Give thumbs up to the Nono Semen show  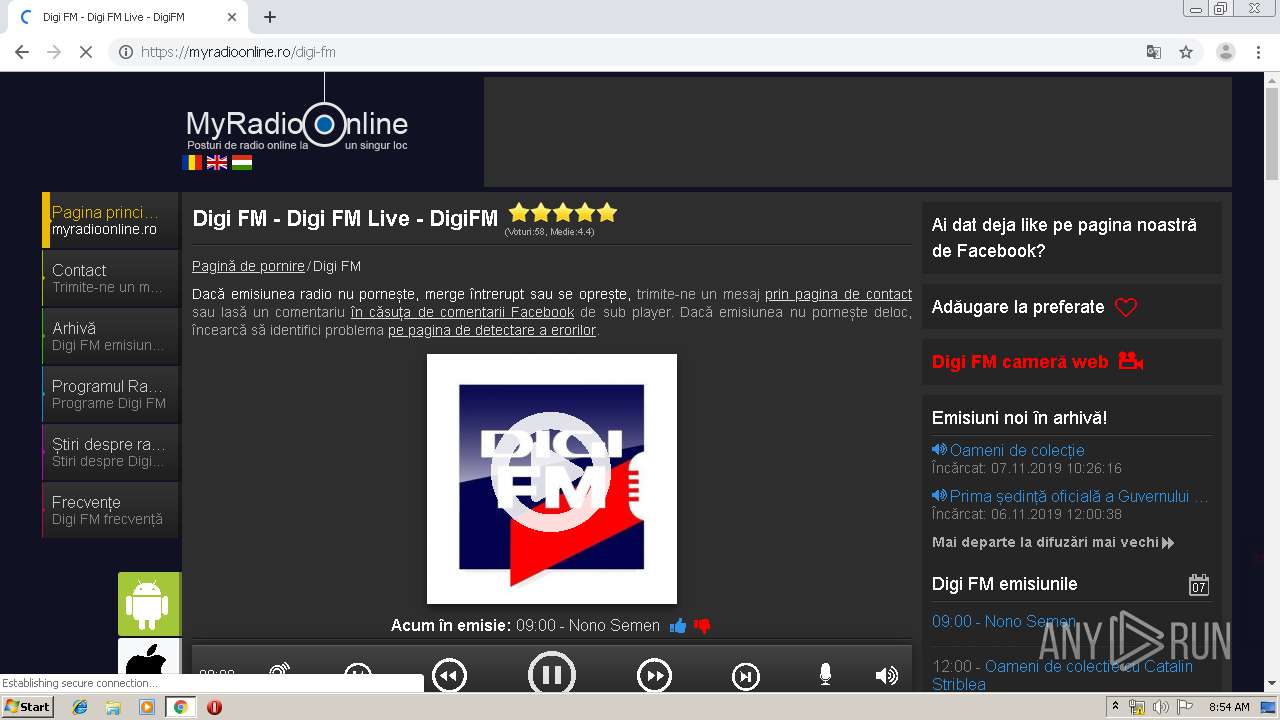coord(678,626)
